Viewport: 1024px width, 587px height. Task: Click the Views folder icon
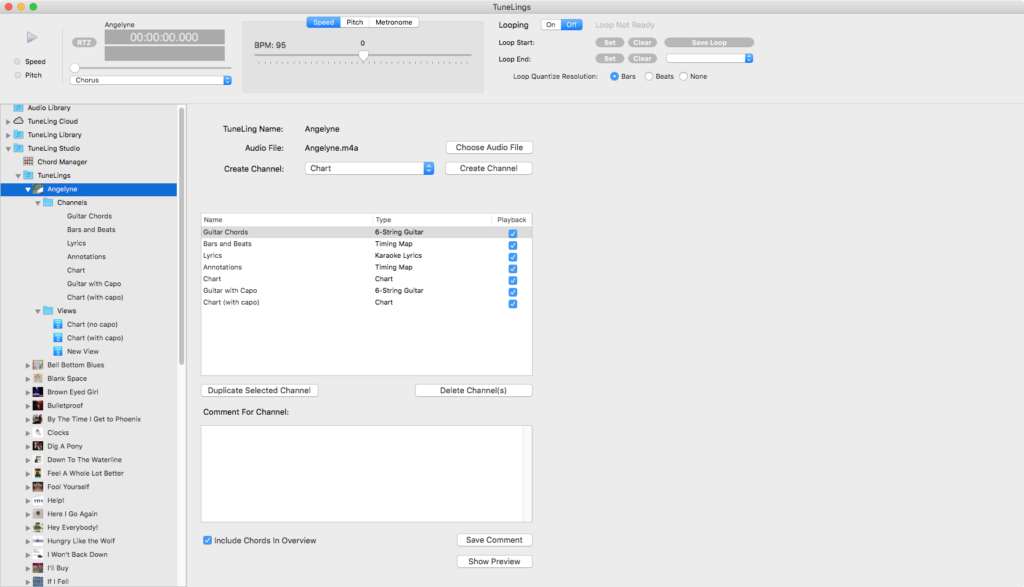click(x=48, y=311)
